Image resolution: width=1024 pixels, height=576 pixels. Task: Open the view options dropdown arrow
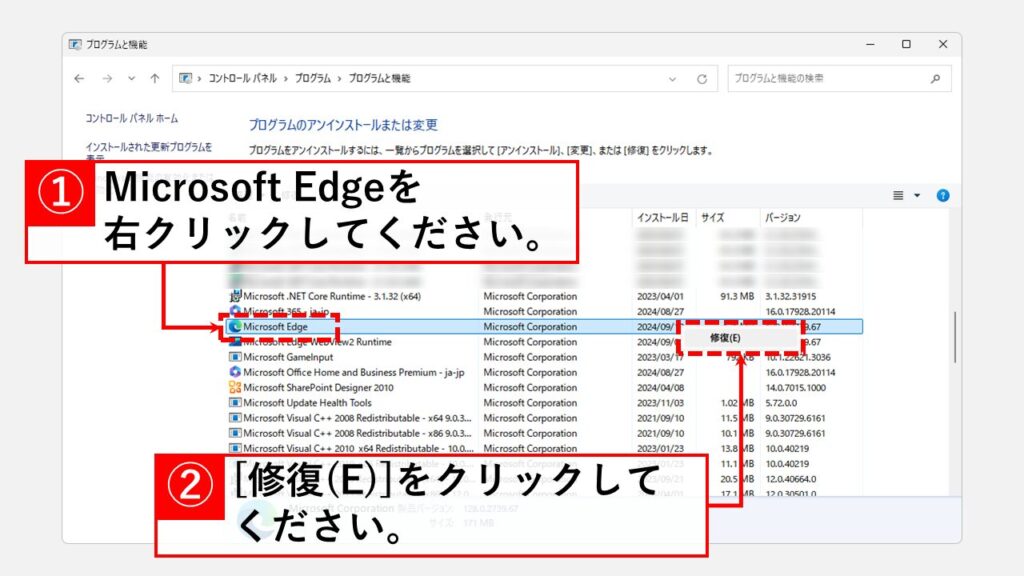click(x=917, y=196)
